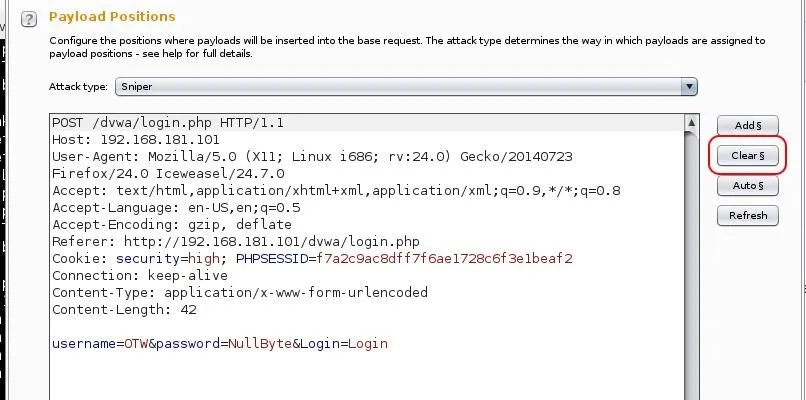Click the Clear § button
The width and height of the screenshot is (806, 400).
(747, 155)
